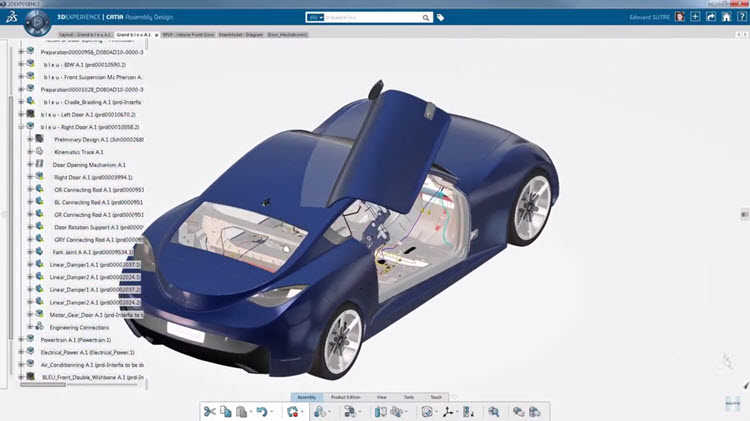Click the Copy icon in bottom toolbar

[x=226, y=411]
